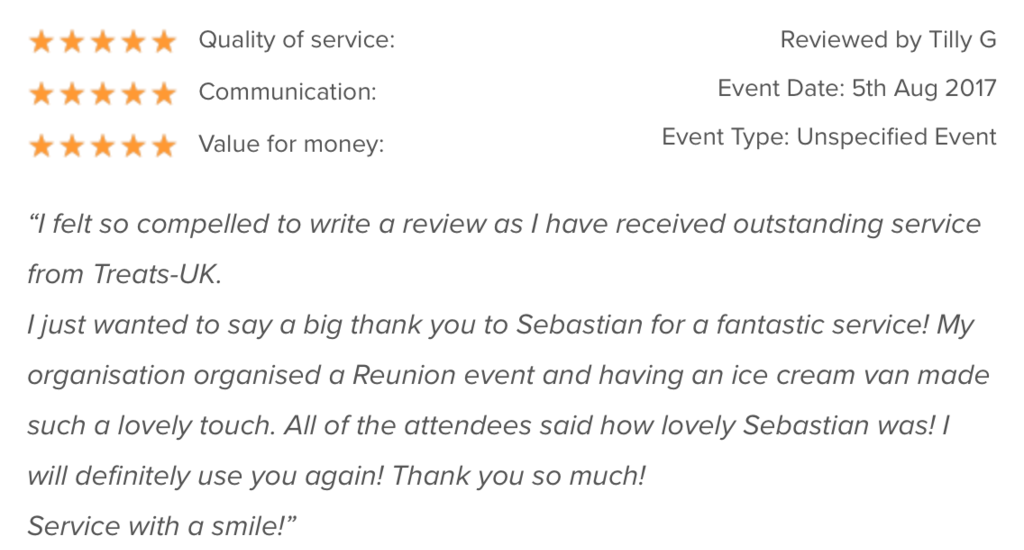Click the first star of Communication rating

pos(42,93)
